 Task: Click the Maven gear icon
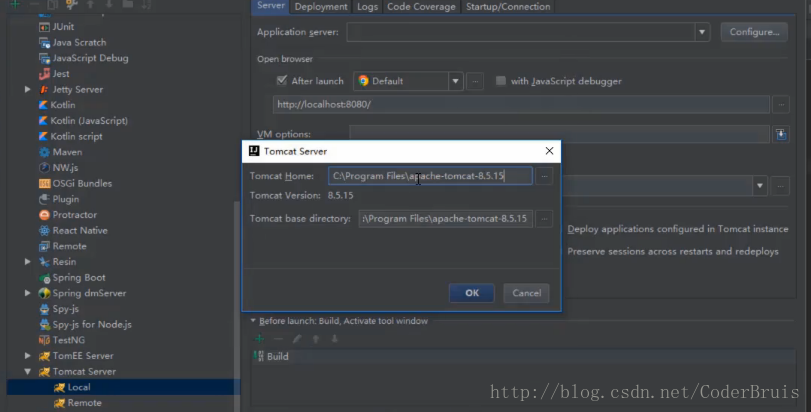[x=44, y=152]
